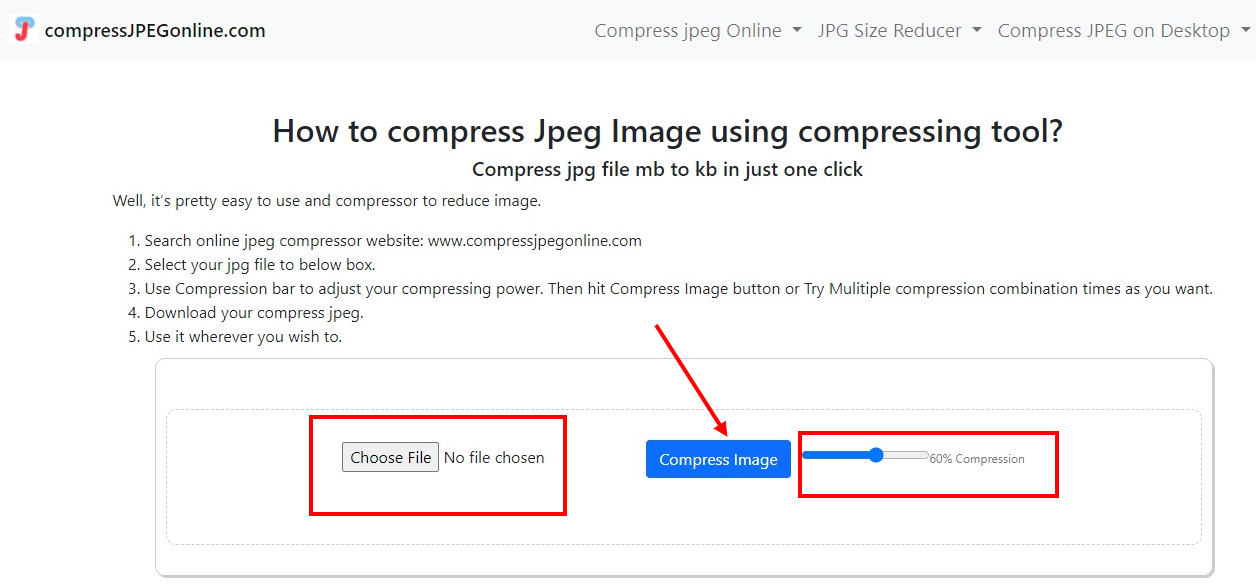Hit the blue Compress Image button

point(718,459)
